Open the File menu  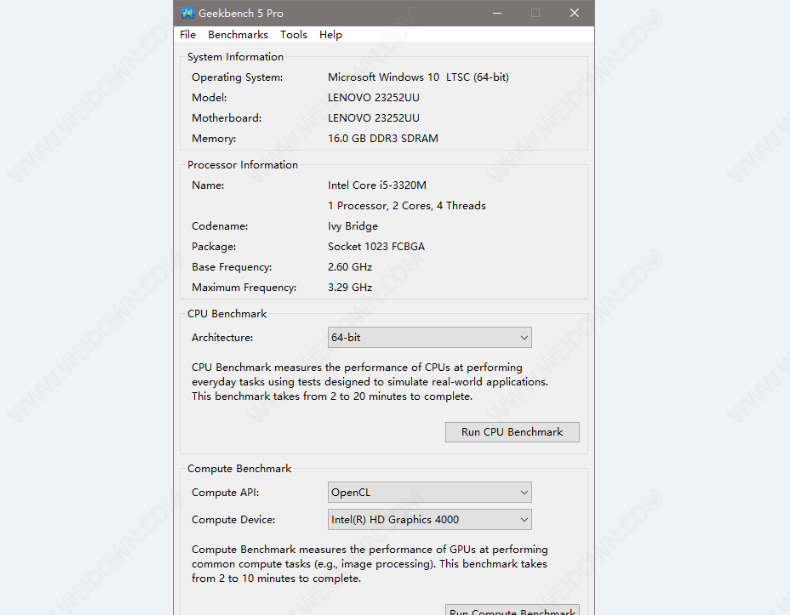(x=188, y=35)
